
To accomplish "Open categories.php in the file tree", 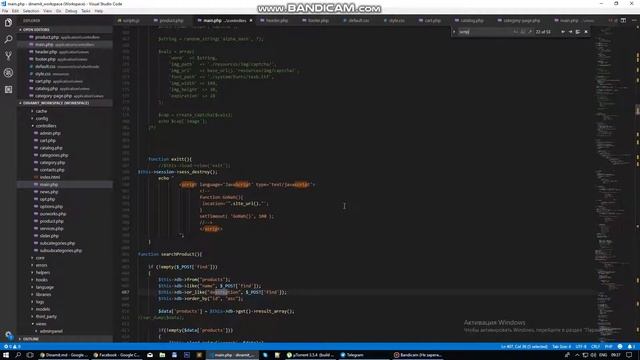I will (x=53, y=155).
